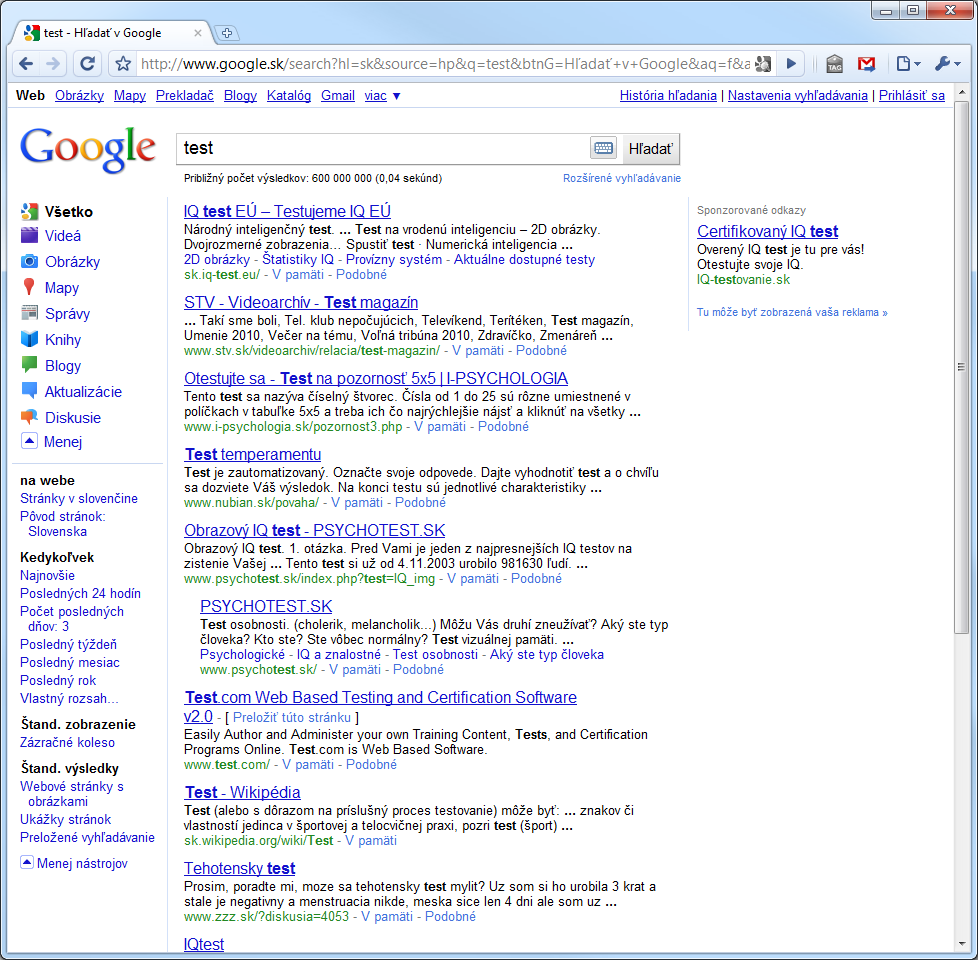Screen dimensions: 978x960
Task: Bookmark this page with the star icon
Action: point(123,64)
